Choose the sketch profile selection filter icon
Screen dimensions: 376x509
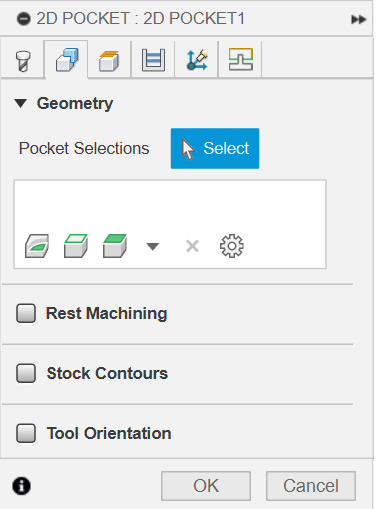[x=37, y=246]
